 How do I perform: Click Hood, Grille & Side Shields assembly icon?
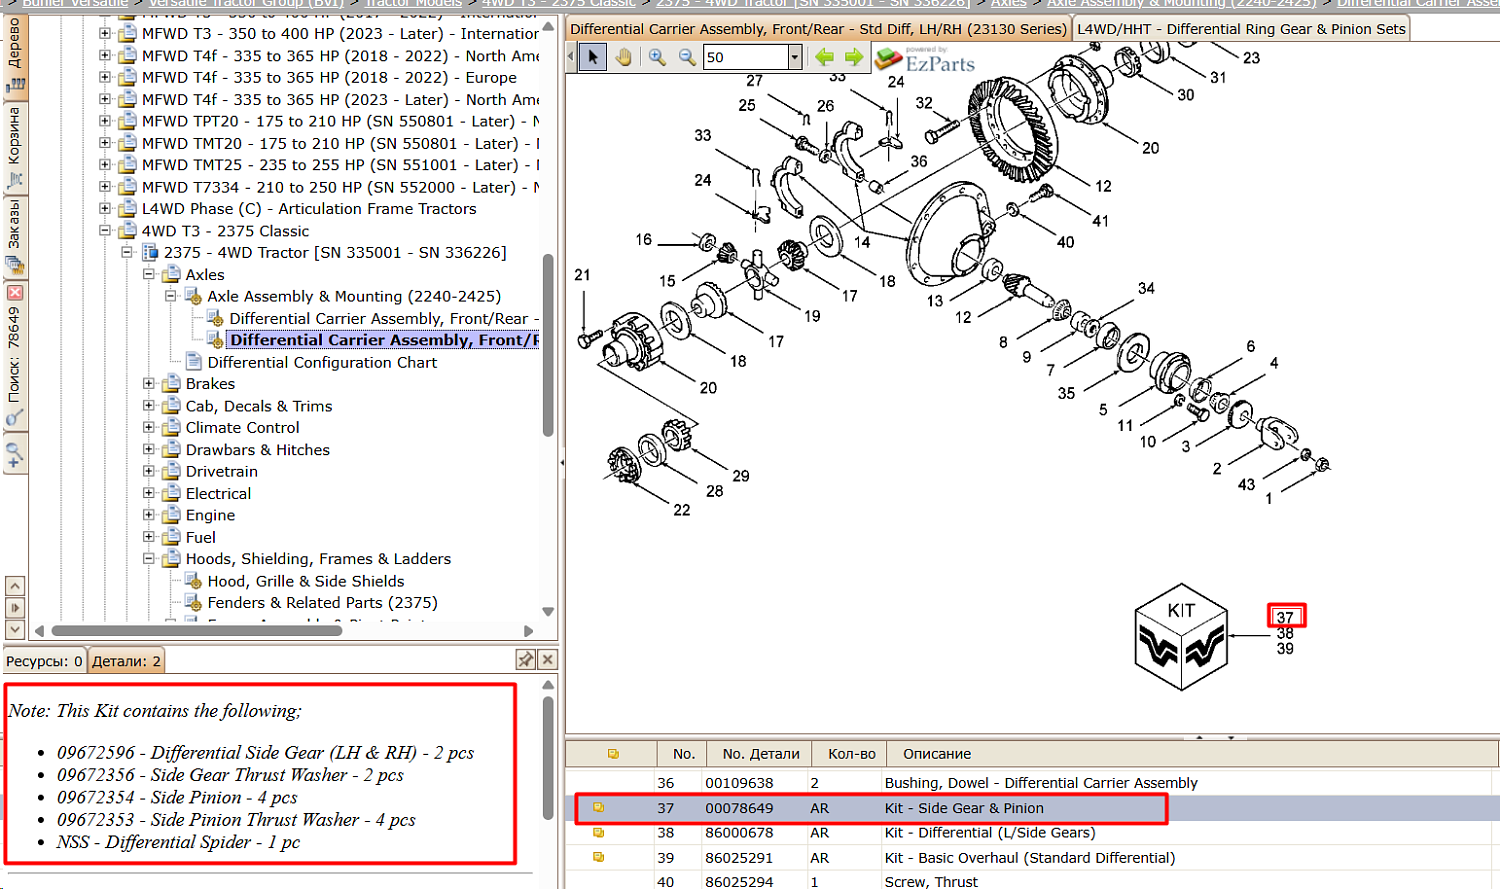(194, 581)
